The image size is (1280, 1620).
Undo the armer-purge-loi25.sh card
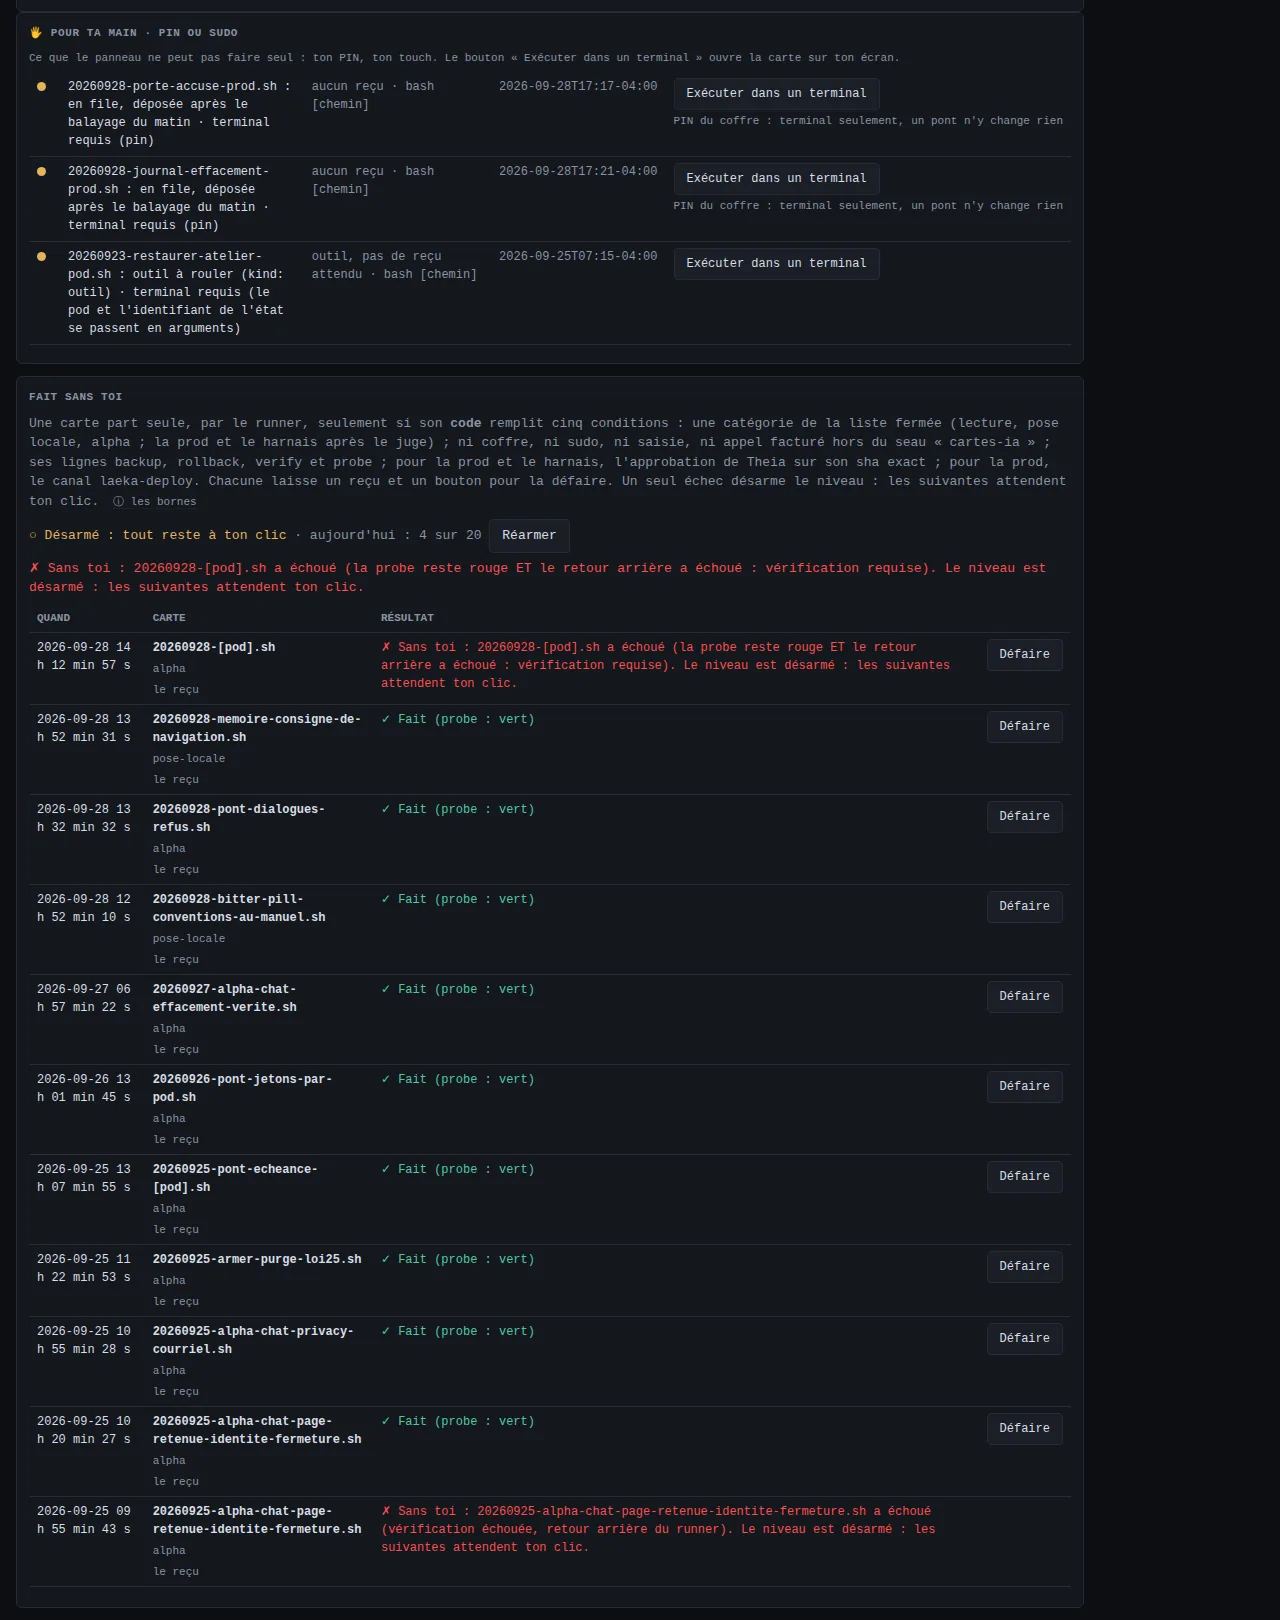1024,1267
